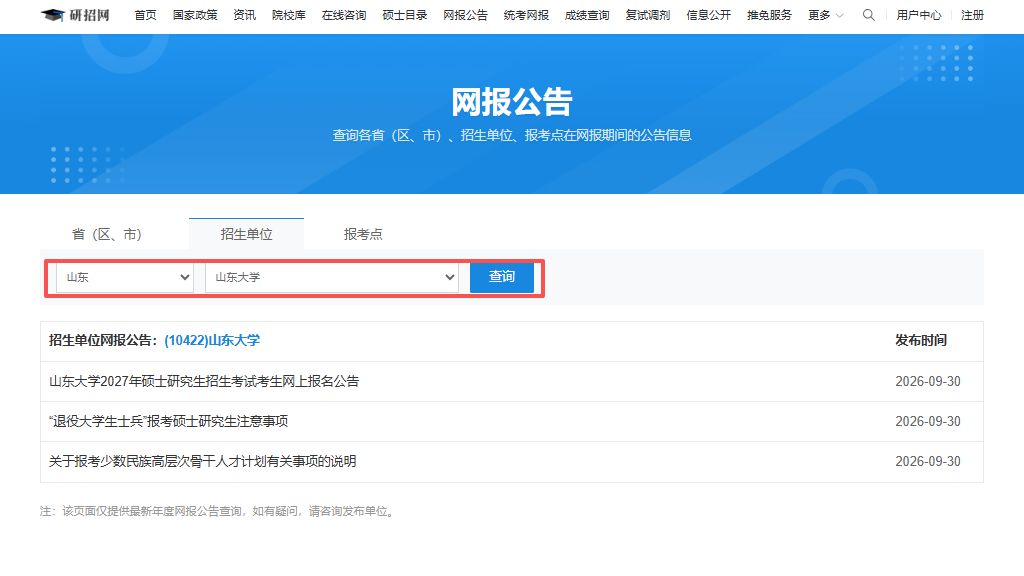Screen dimensions: 1024x576
Task: Click the 招生单位网报公告： label
Action: click(104, 340)
